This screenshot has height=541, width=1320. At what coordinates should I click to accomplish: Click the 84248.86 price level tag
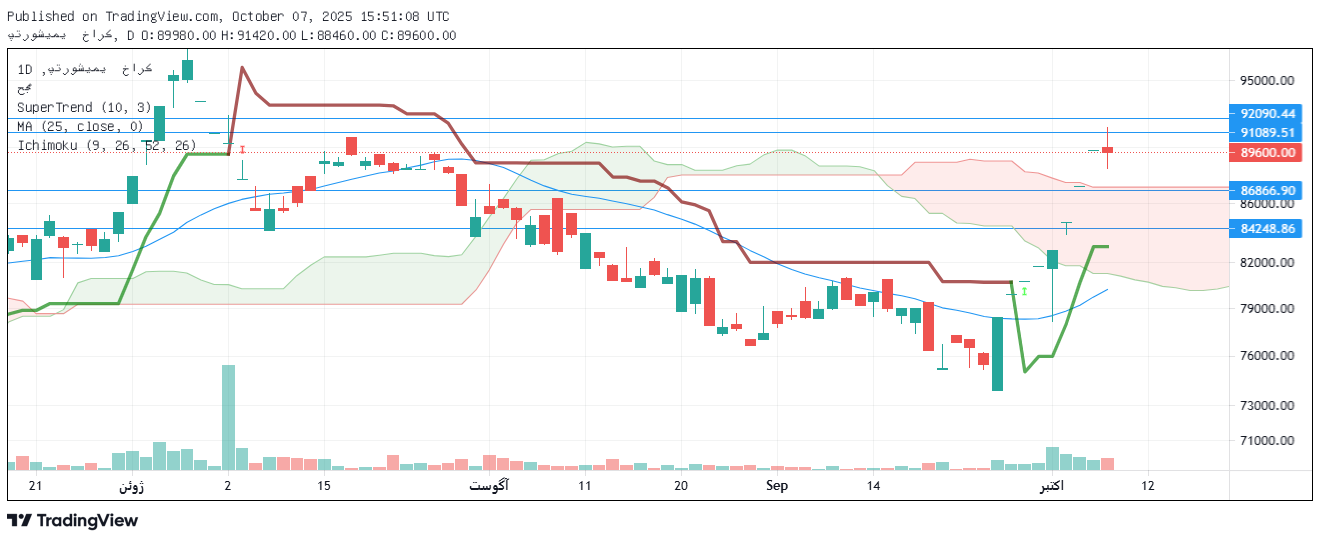pos(1267,229)
